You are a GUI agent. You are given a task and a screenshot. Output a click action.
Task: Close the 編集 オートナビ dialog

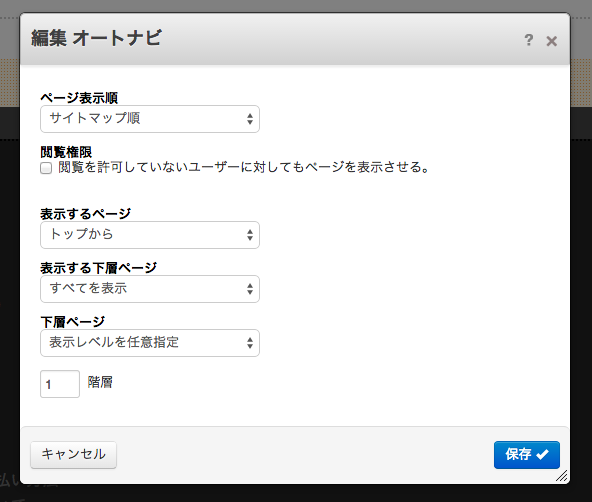pos(552,41)
